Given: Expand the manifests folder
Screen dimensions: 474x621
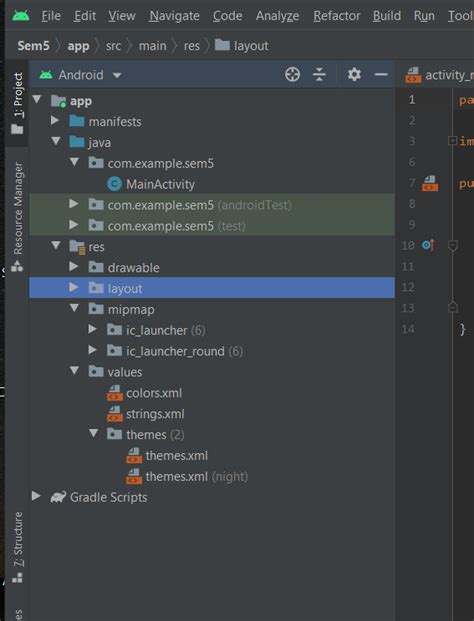Looking at the screenshot, I should pyautogui.click(x=55, y=120).
